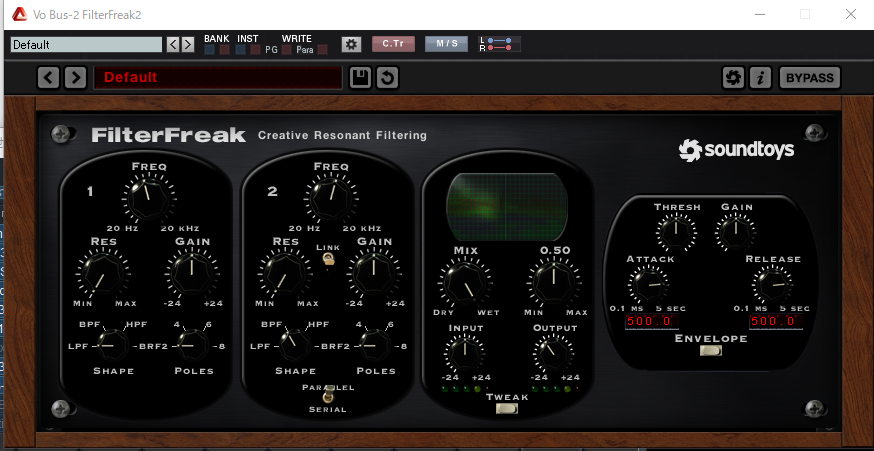Adjust filter 1 Freq knob
This screenshot has height=451, width=874.
click(x=148, y=197)
